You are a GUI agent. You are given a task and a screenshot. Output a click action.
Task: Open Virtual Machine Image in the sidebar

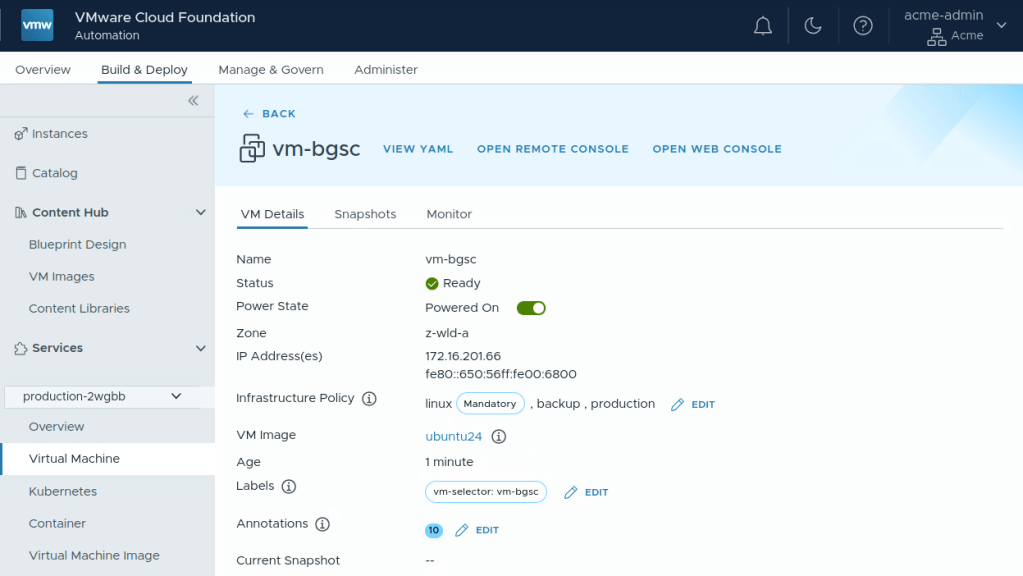pos(94,556)
